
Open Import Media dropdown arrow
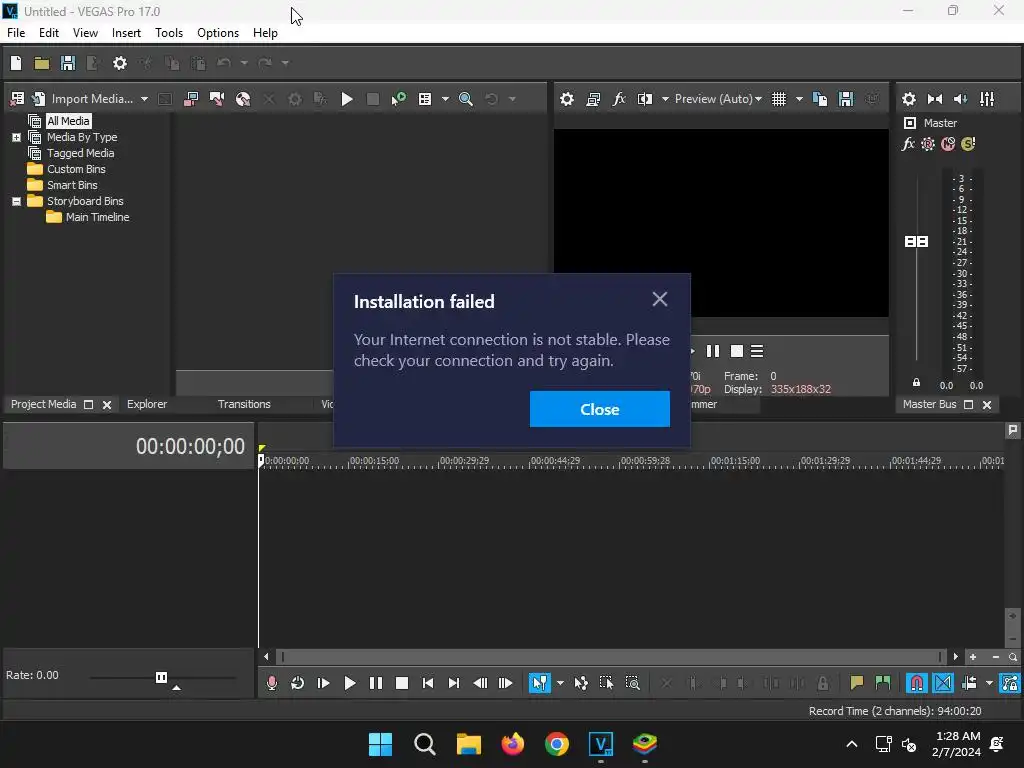tap(144, 99)
